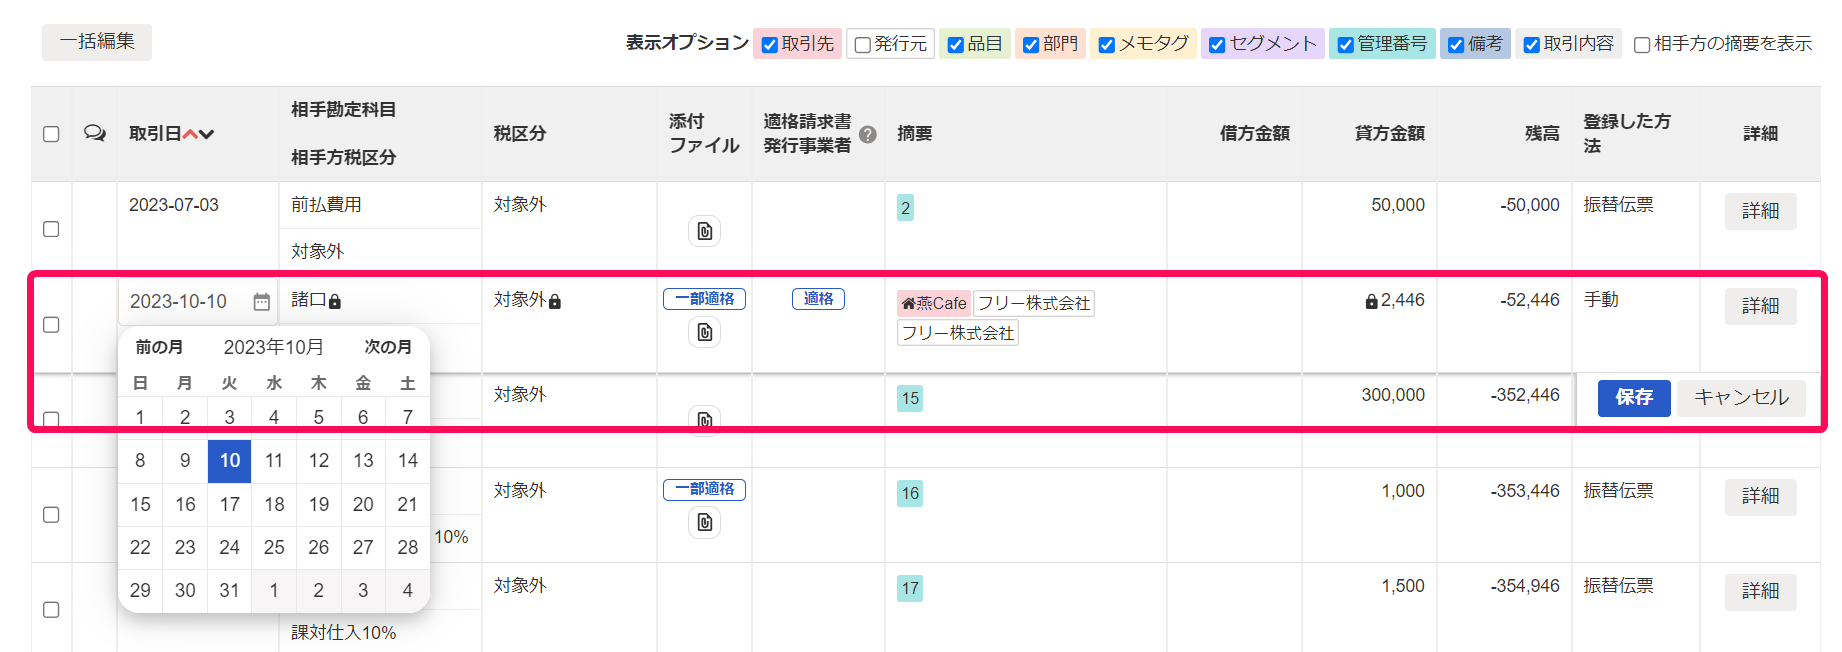The image size is (1842, 652).
Task: Pick October 31 in the calendar
Action: pyautogui.click(x=230, y=591)
